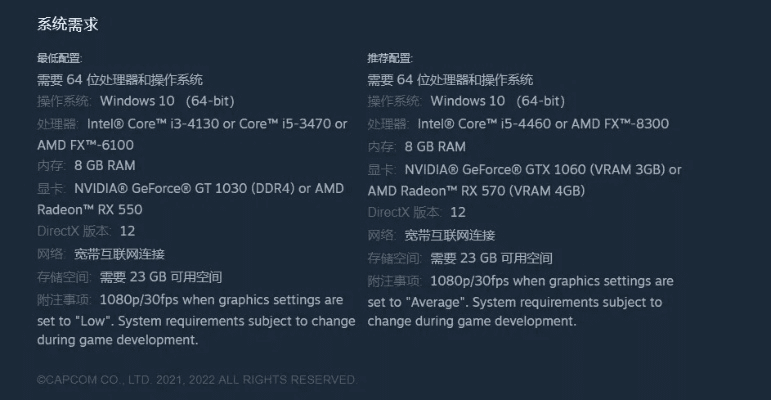Select the 最低配置 label

59,58
